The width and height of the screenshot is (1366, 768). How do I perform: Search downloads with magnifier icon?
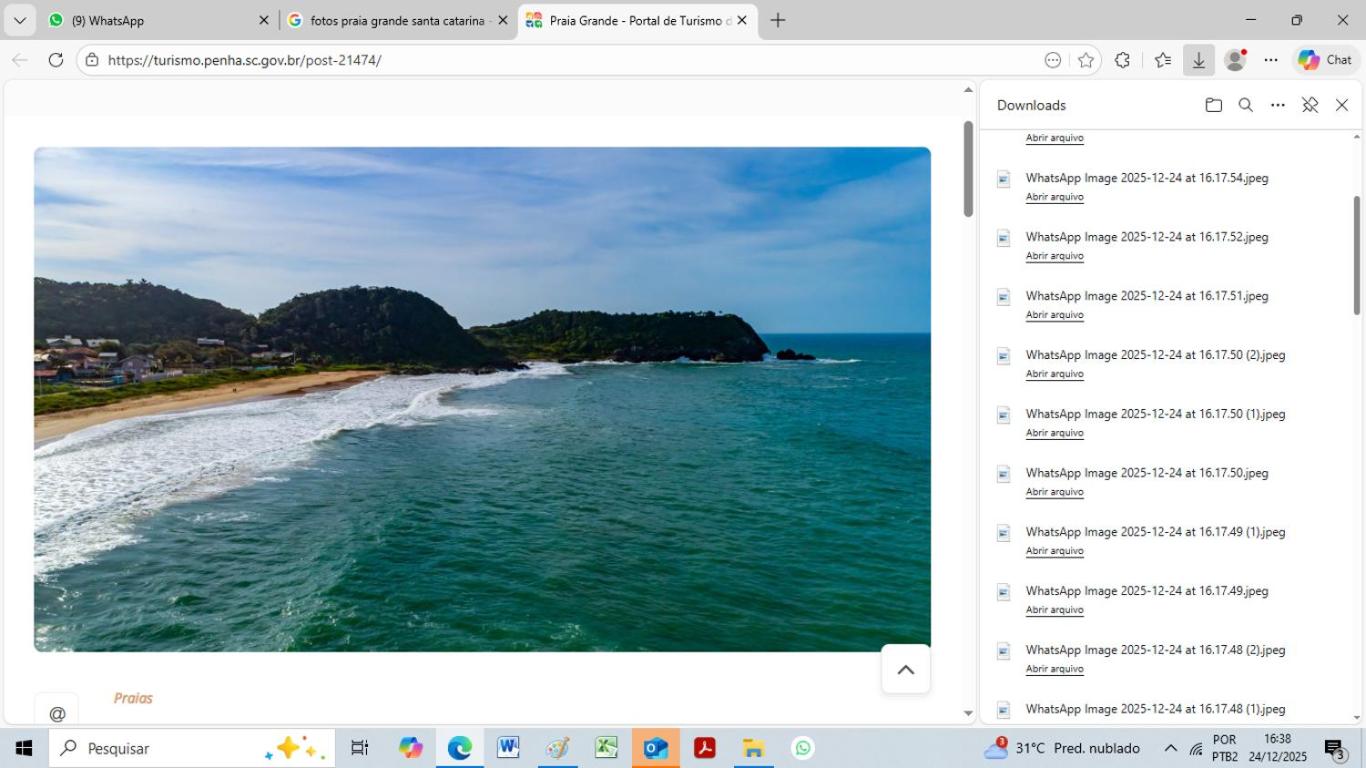pyautogui.click(x=1245, y=105)
